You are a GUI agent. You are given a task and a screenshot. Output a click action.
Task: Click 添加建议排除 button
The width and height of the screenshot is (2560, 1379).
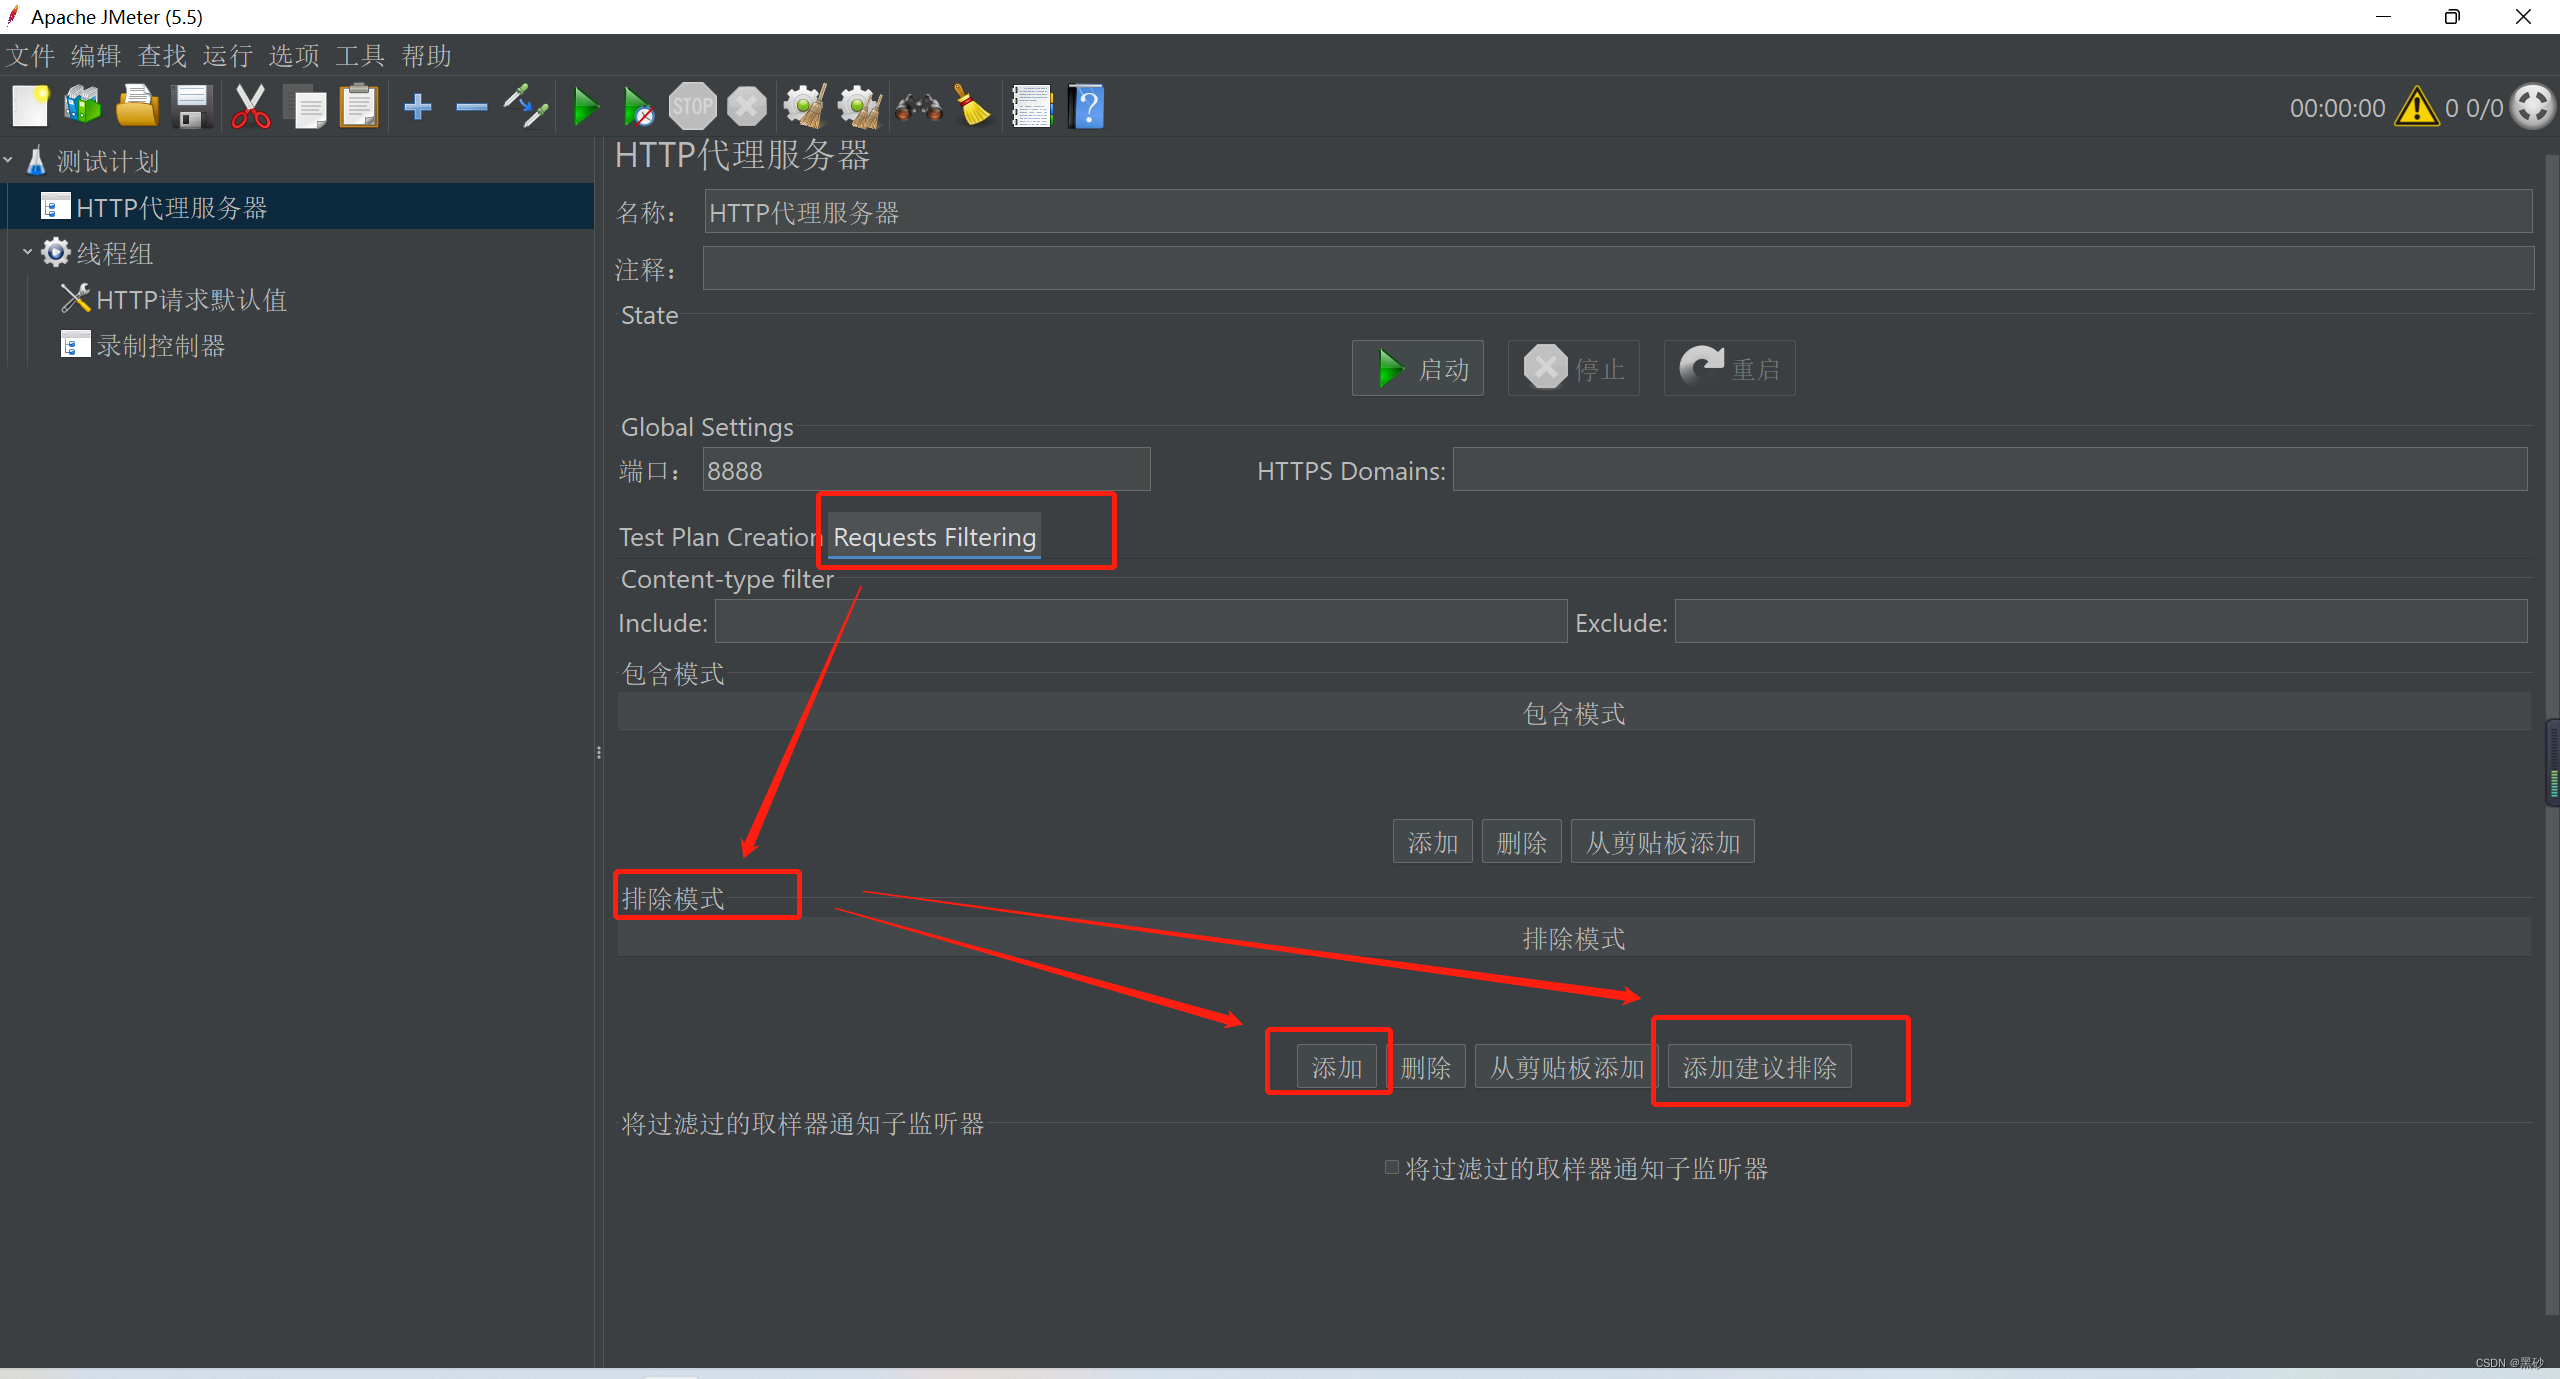point(1759,1067)
